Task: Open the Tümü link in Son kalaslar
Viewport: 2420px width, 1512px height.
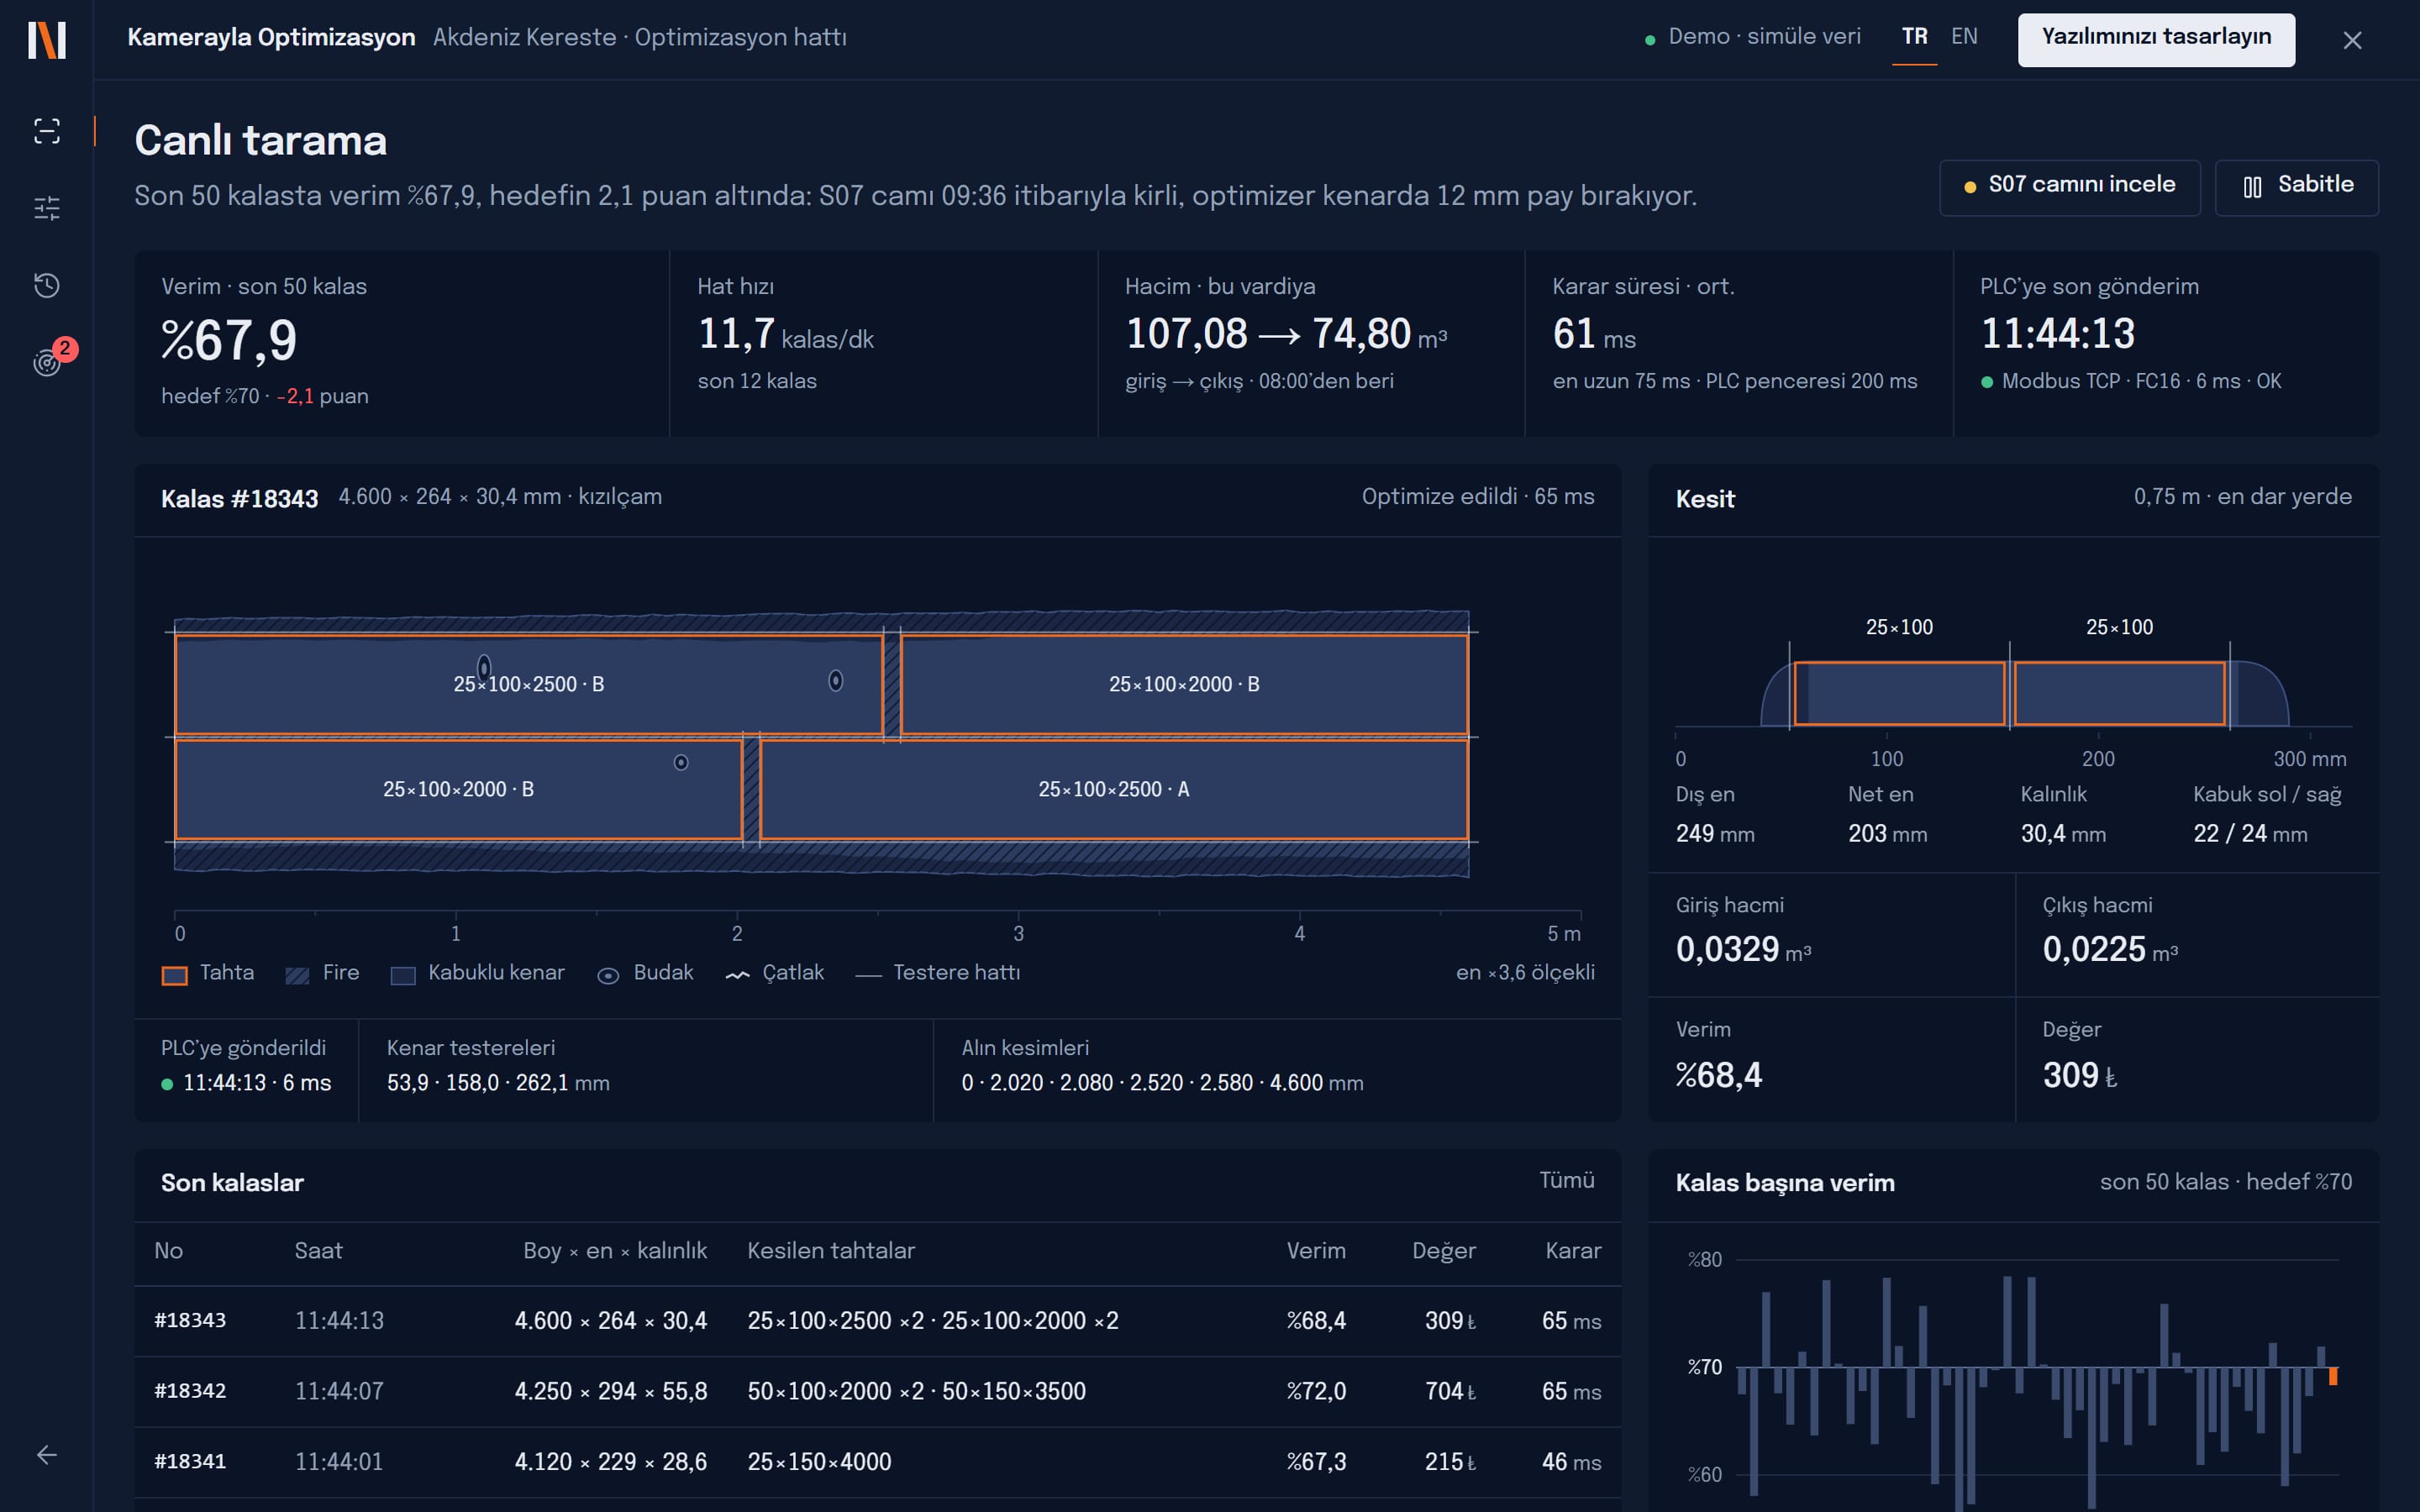Action: (1566, 1181)
